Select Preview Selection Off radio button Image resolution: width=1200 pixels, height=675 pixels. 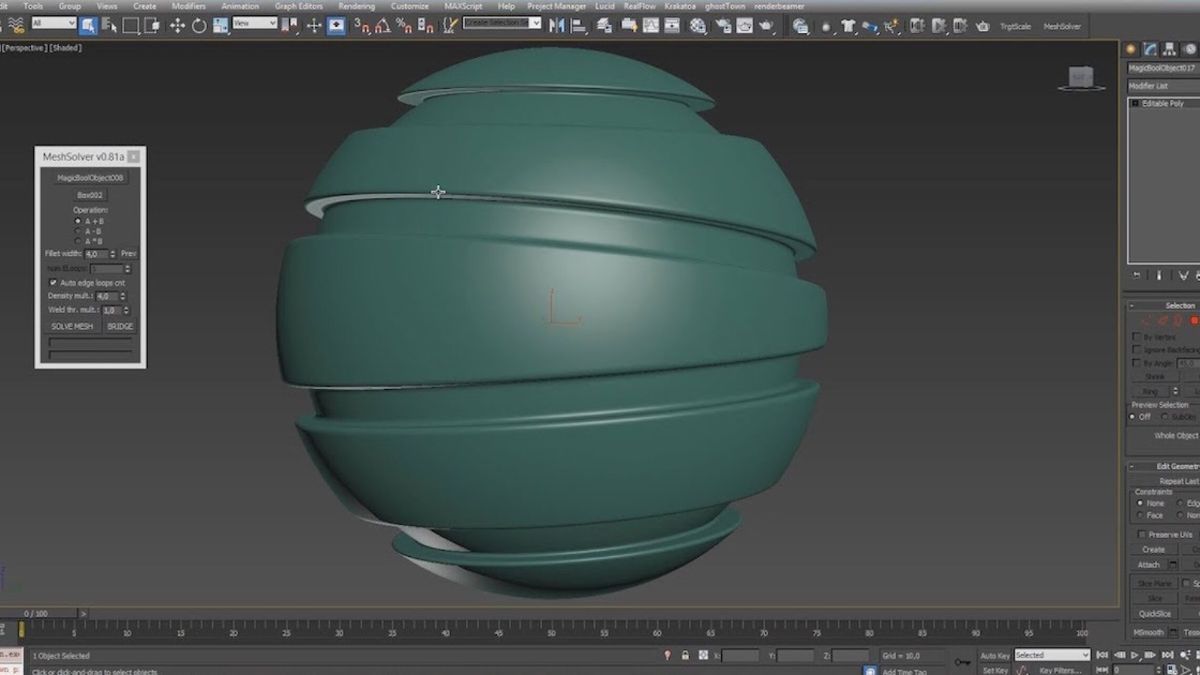click(1133, 416)
